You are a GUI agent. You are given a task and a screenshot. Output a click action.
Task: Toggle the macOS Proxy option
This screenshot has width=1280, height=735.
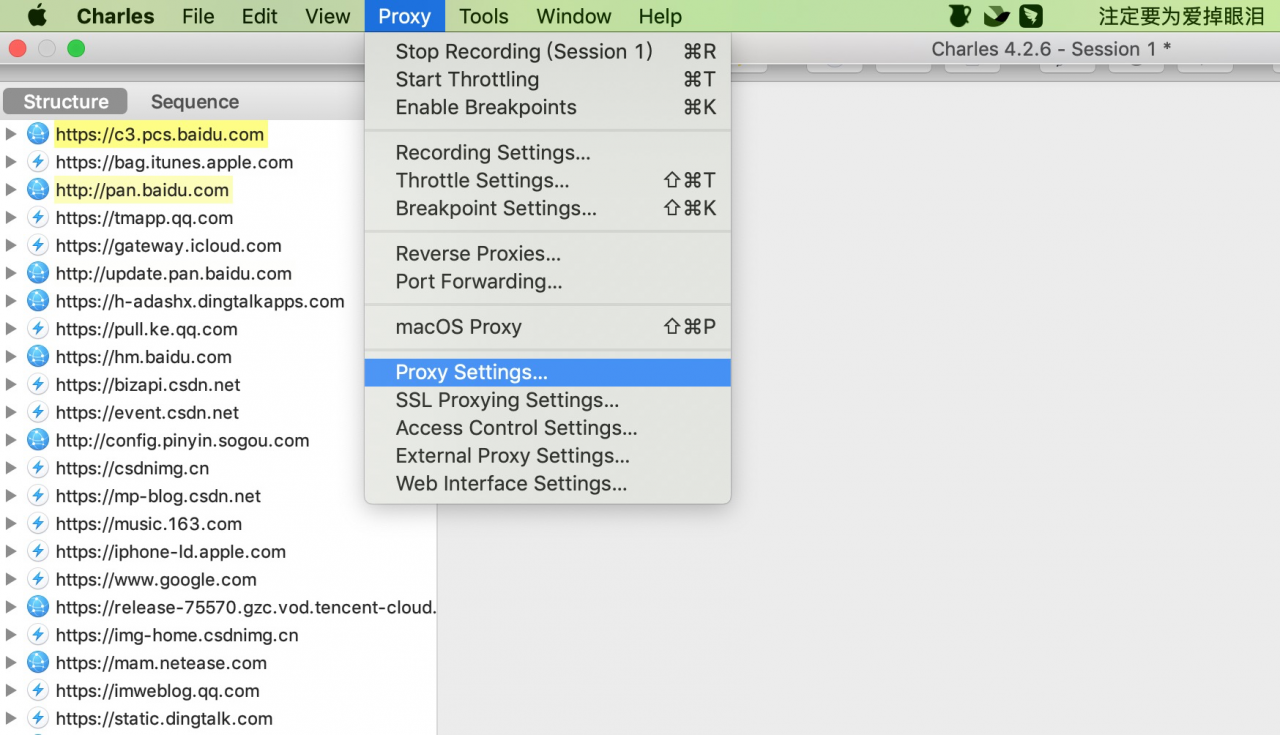coord(548,327)
